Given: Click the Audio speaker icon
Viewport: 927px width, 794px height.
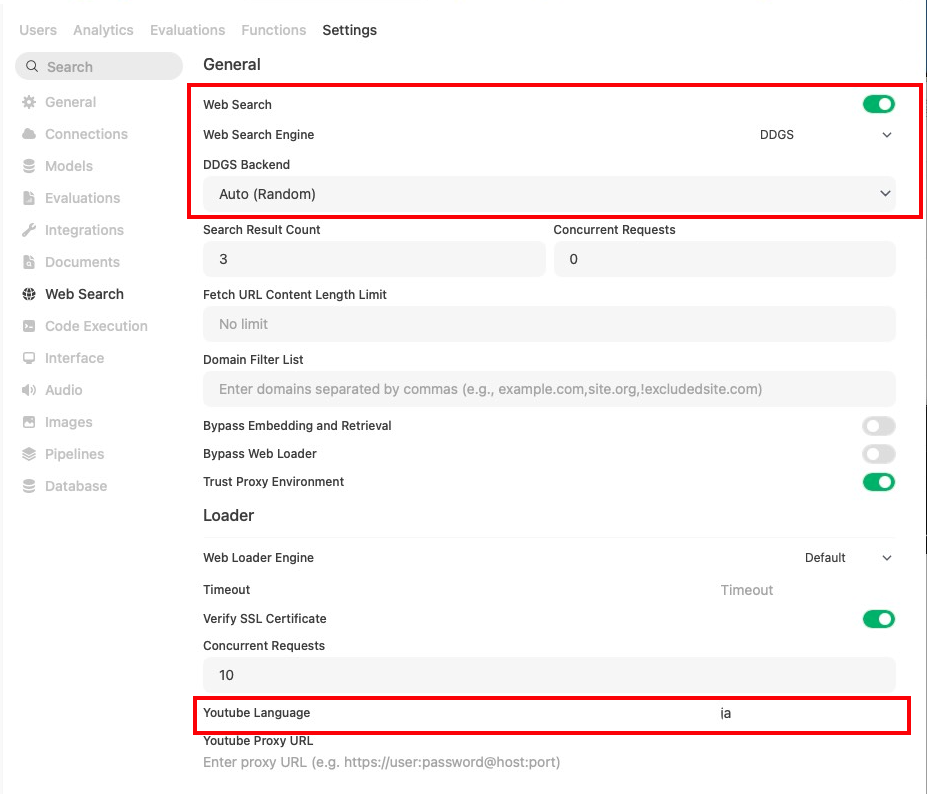Looking at the screenshot, I should (x=29, y=390).
